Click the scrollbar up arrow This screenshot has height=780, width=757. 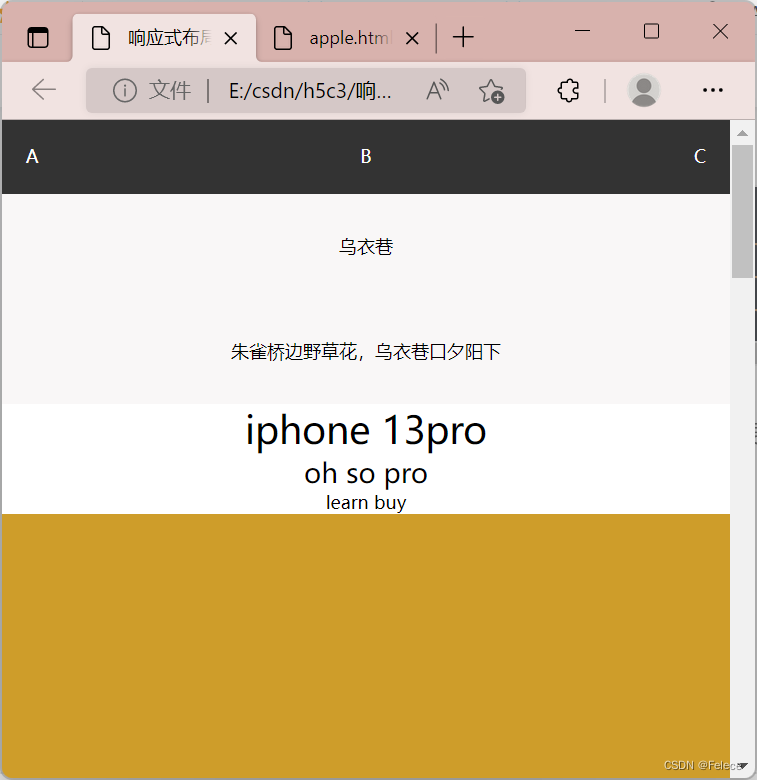pyautogui.click(x=743, y=133)
